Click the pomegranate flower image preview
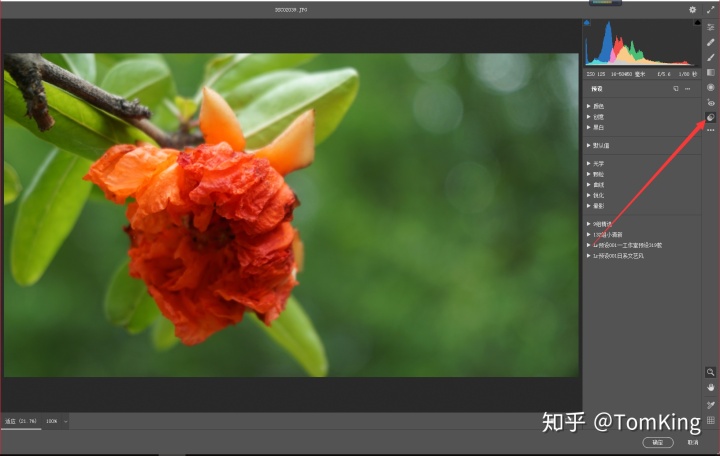 tap(291, 215)
